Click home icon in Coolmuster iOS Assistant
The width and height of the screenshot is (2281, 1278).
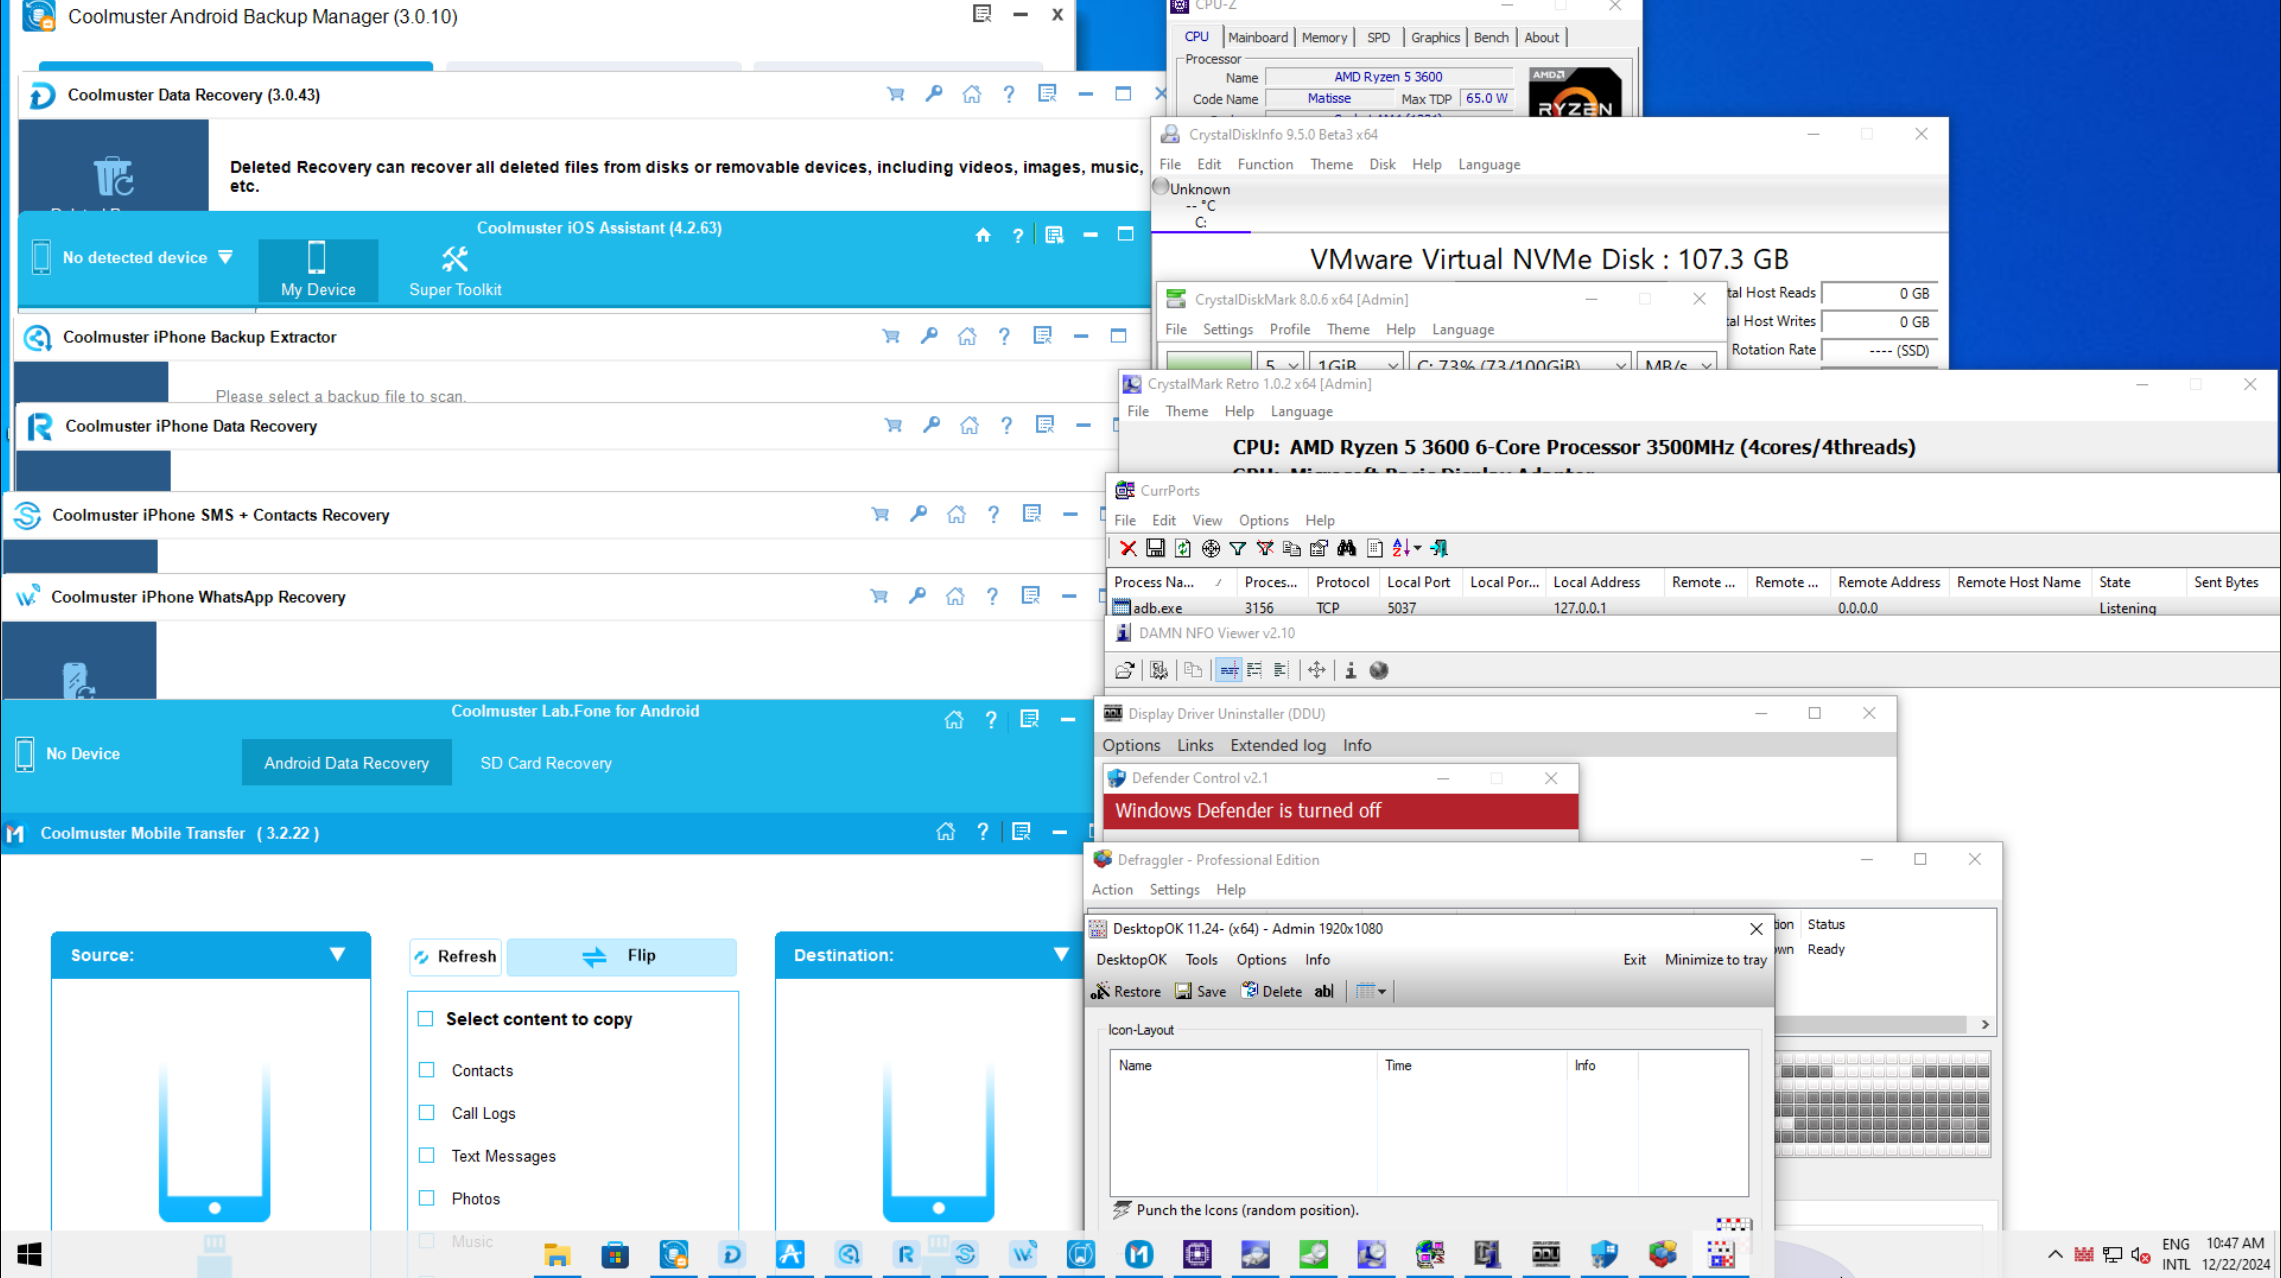pyautogui.click(x=983, y=235)
